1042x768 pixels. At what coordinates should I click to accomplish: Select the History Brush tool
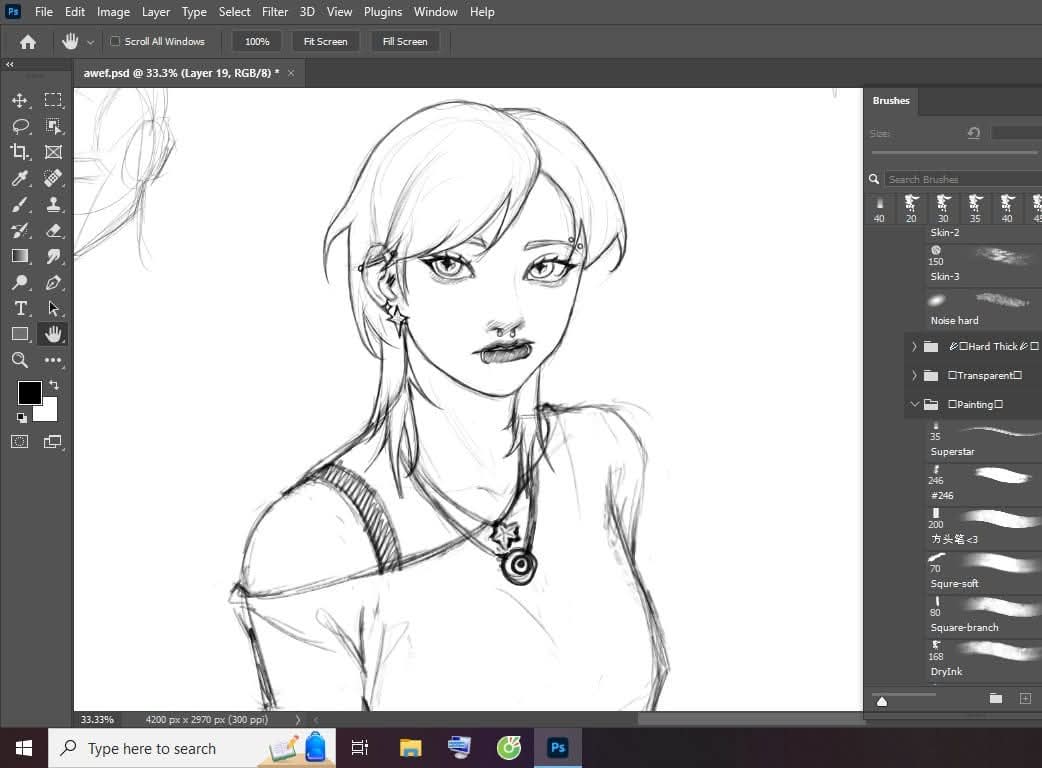click(20, 231)
